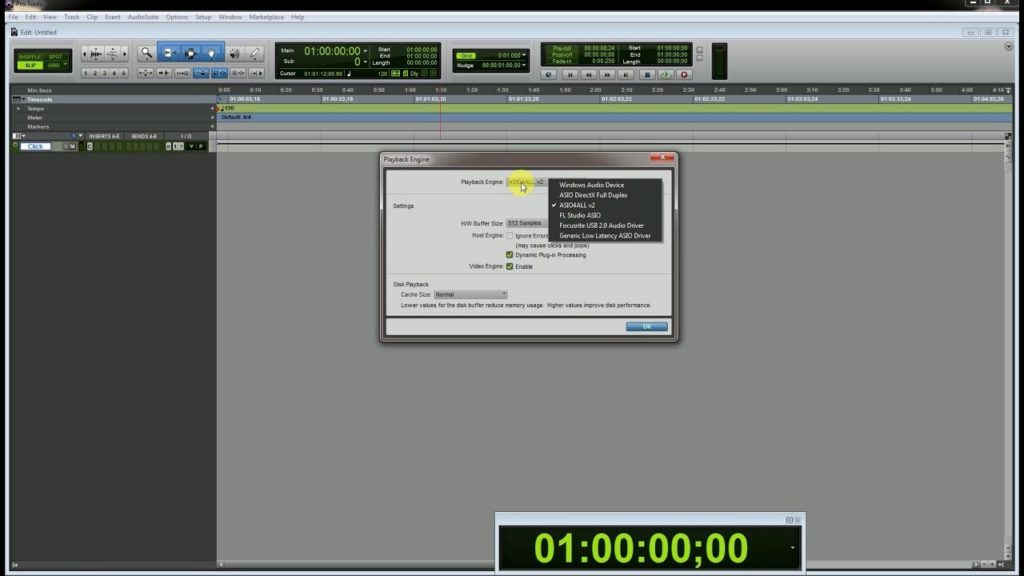This screenshot has height=576, width=1024.
Task: Open the Track menu
Action: [71, 17]
